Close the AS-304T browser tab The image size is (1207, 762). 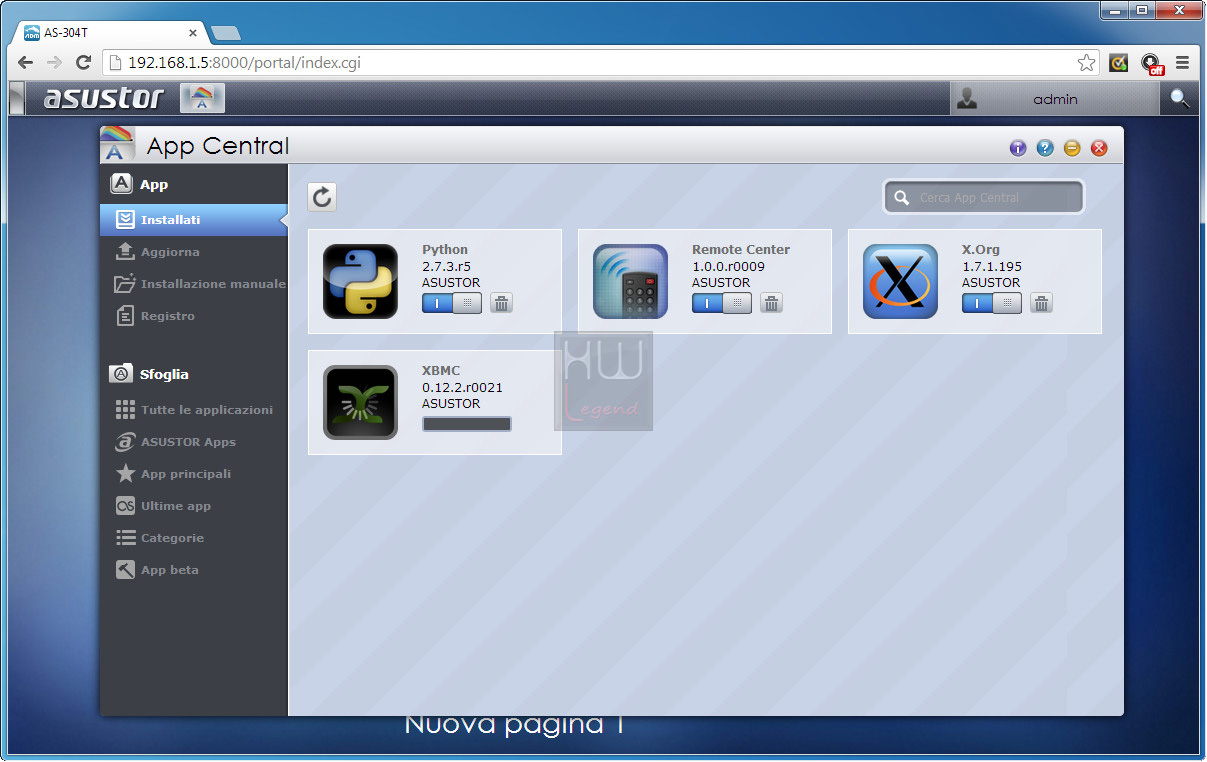click(193, 33)
